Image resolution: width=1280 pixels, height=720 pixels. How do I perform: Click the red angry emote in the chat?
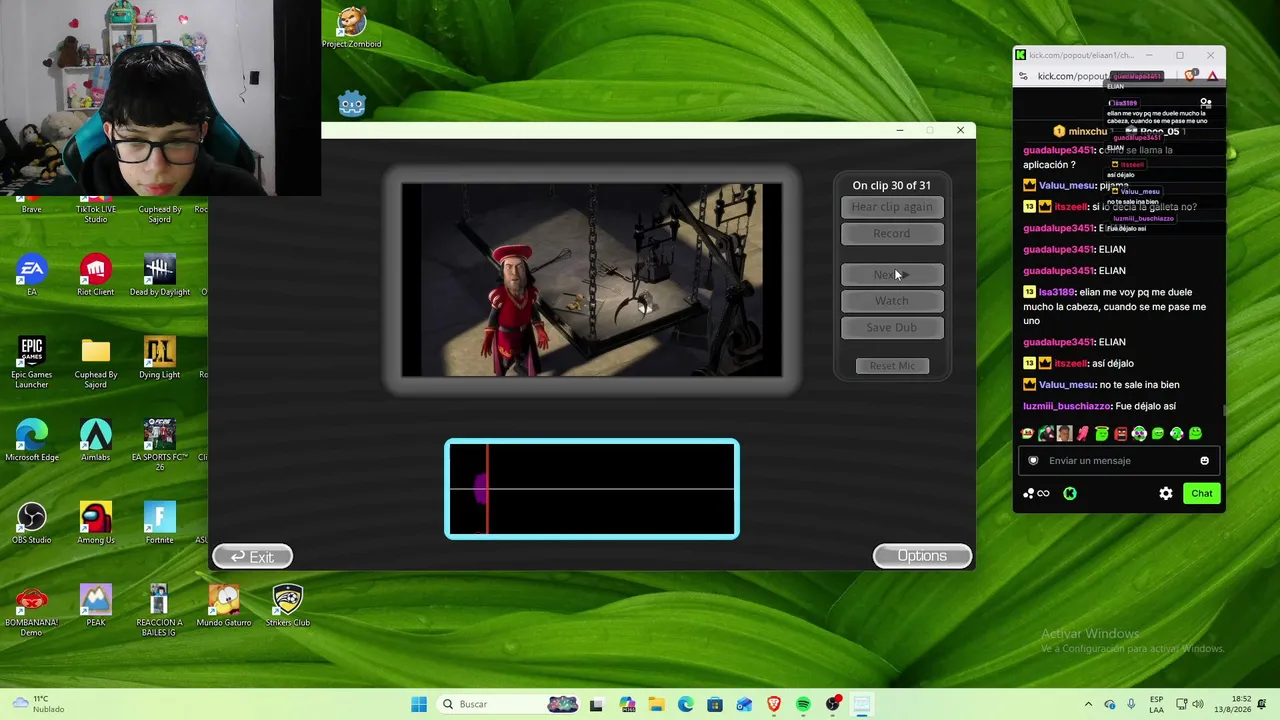1120,434
